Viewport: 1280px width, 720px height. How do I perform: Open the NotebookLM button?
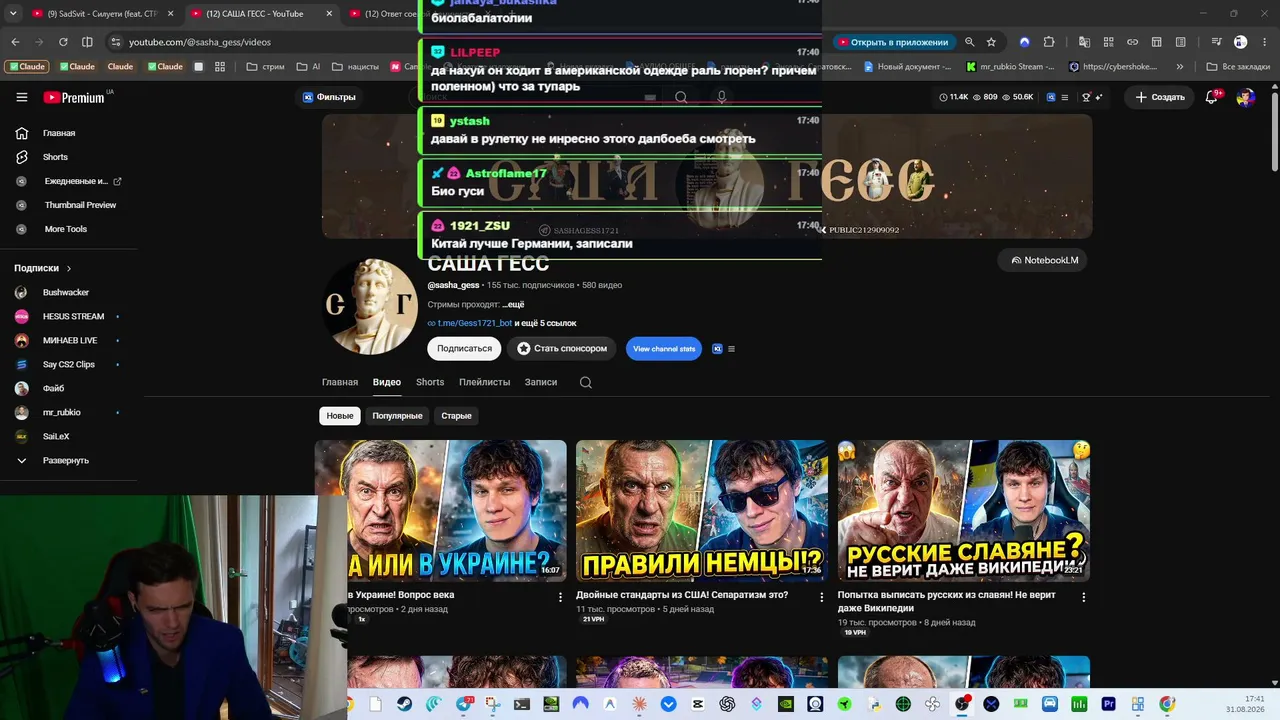[1043, 260]
